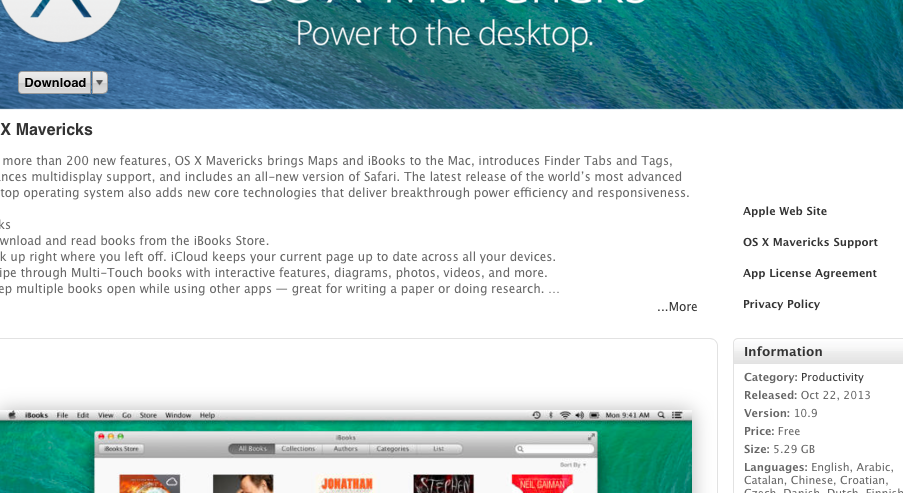Viewport: 903px width, 493px height.
Task: Click the iBooks screenshot preview image
Action: click(x=346, y=450)
